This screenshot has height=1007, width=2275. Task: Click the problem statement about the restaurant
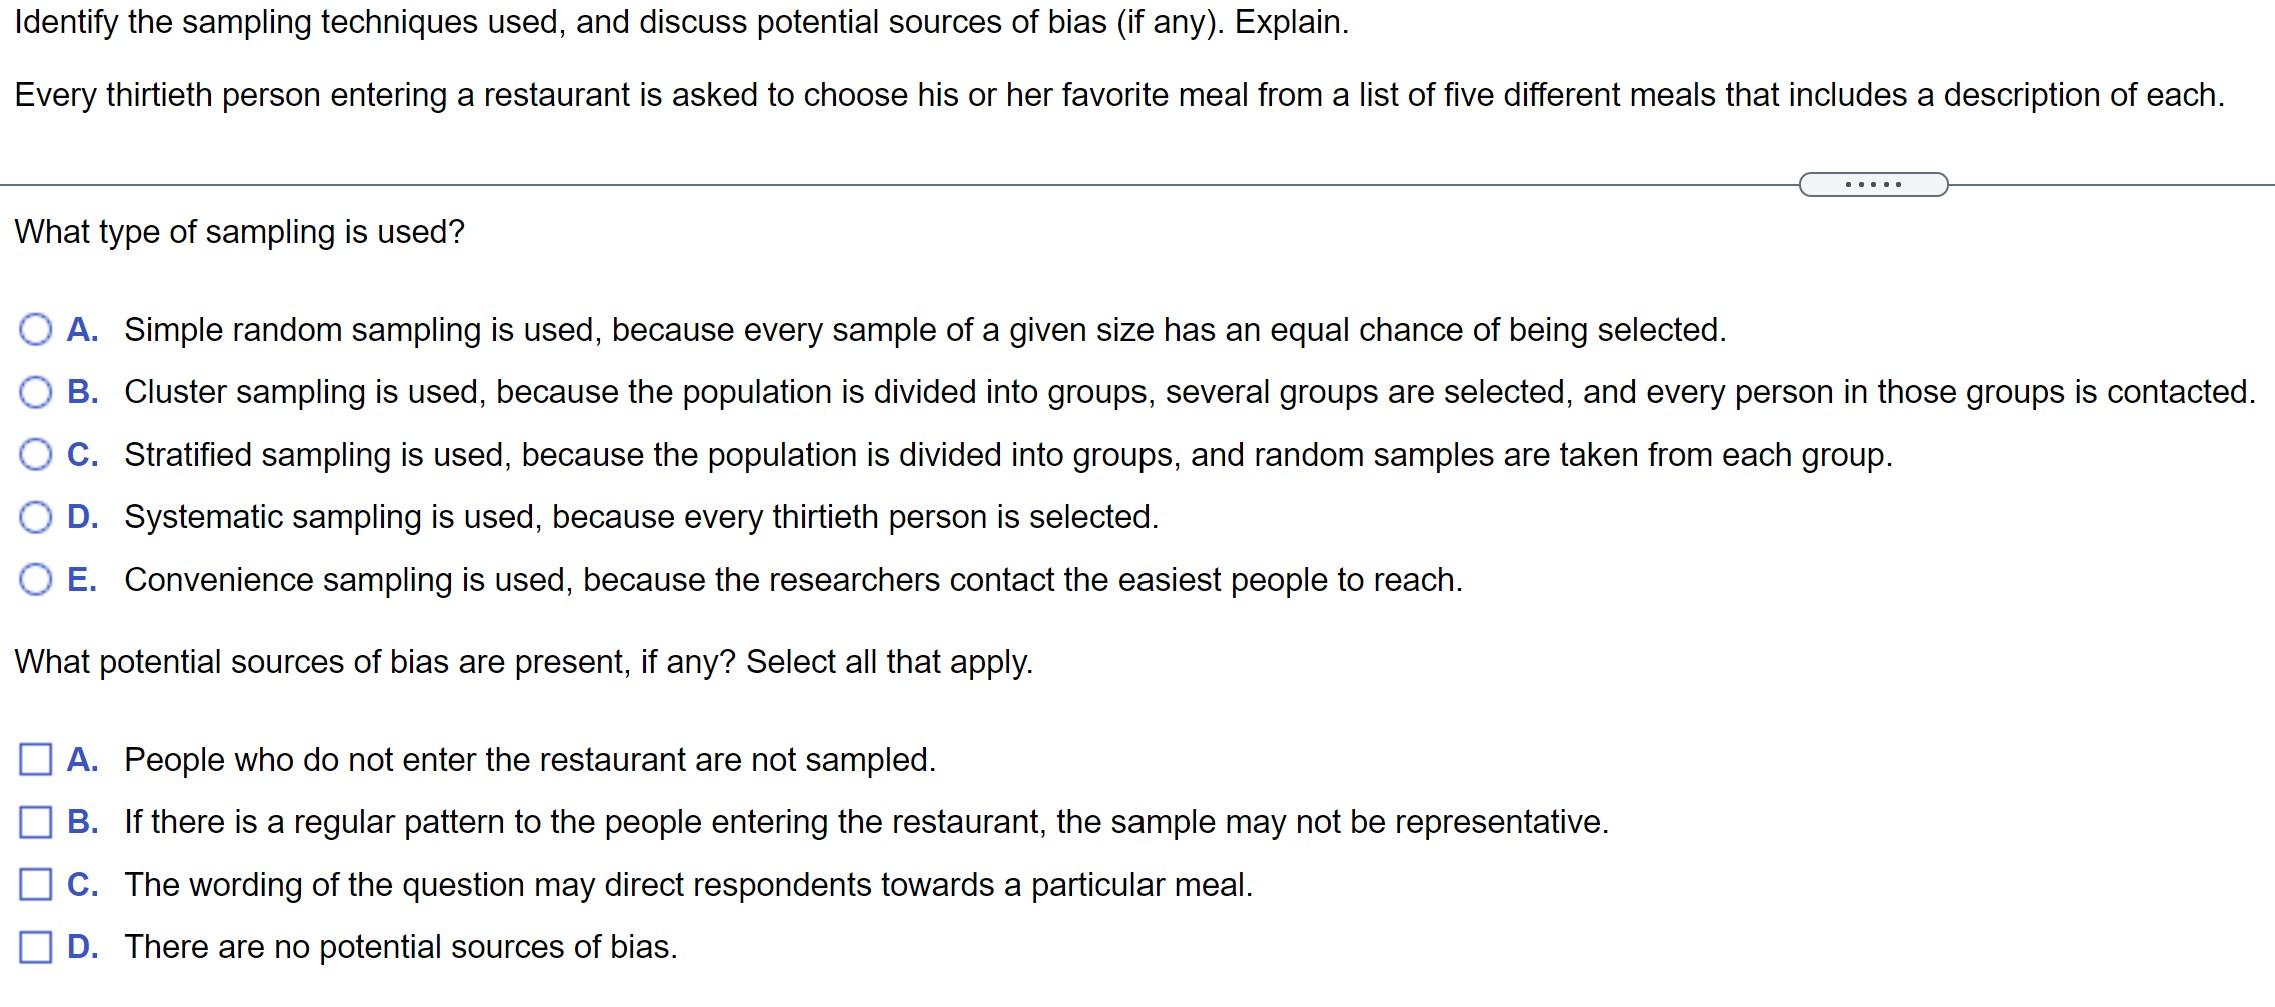pyautogui.click(x=1100, y=96)
